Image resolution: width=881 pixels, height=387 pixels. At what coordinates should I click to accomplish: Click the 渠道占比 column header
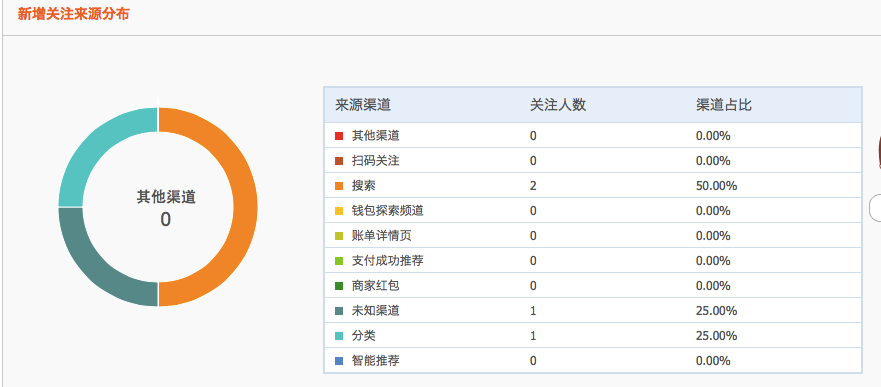pos(724,105)
